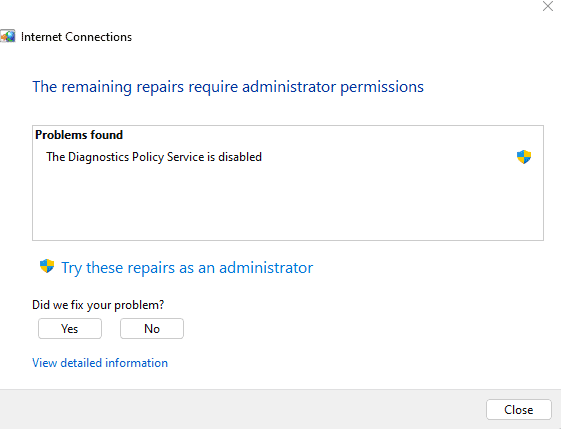Screen dimensions: 561x429
Task: Click the word detailed in the bottom link
Action: (81, 363)
